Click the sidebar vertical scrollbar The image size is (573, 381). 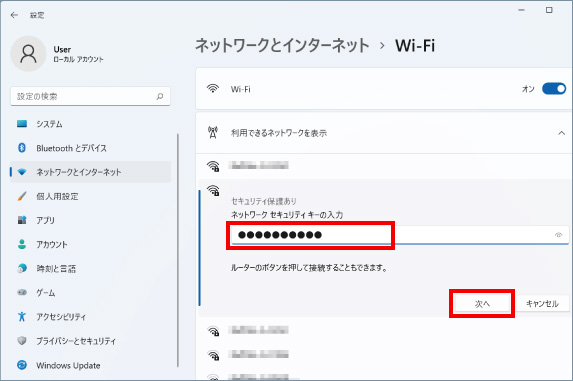point(178,250)
